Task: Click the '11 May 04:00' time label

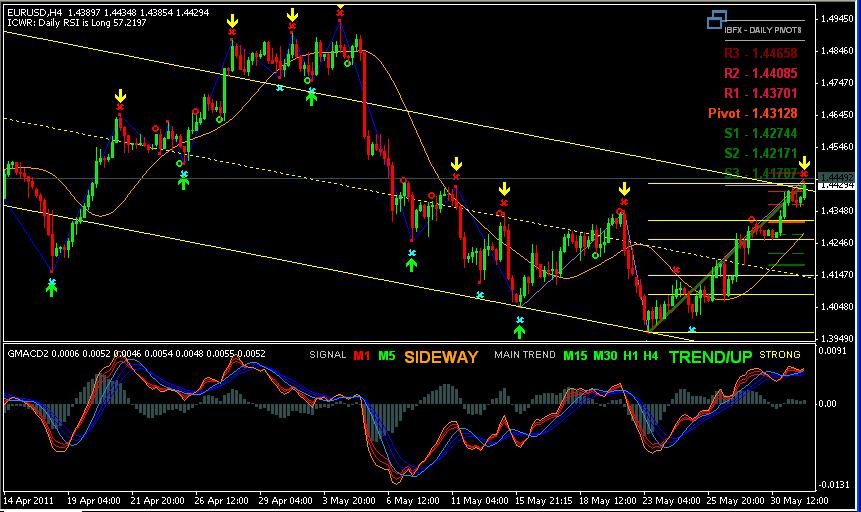Action: [x=479, y=500]
